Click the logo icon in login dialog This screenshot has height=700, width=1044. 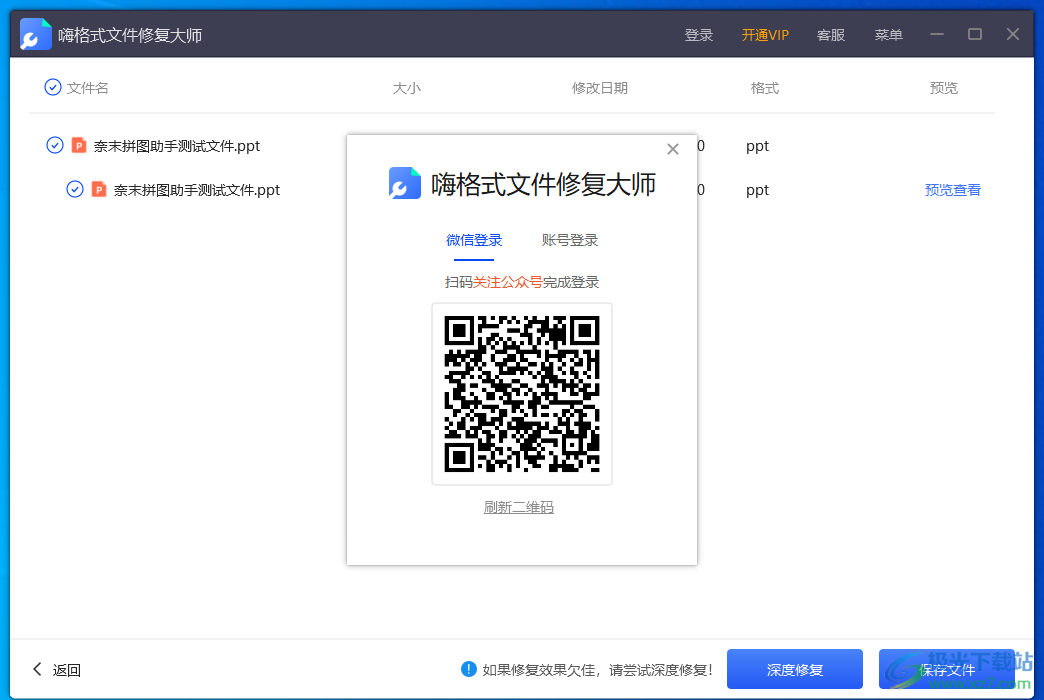point(405,183)
